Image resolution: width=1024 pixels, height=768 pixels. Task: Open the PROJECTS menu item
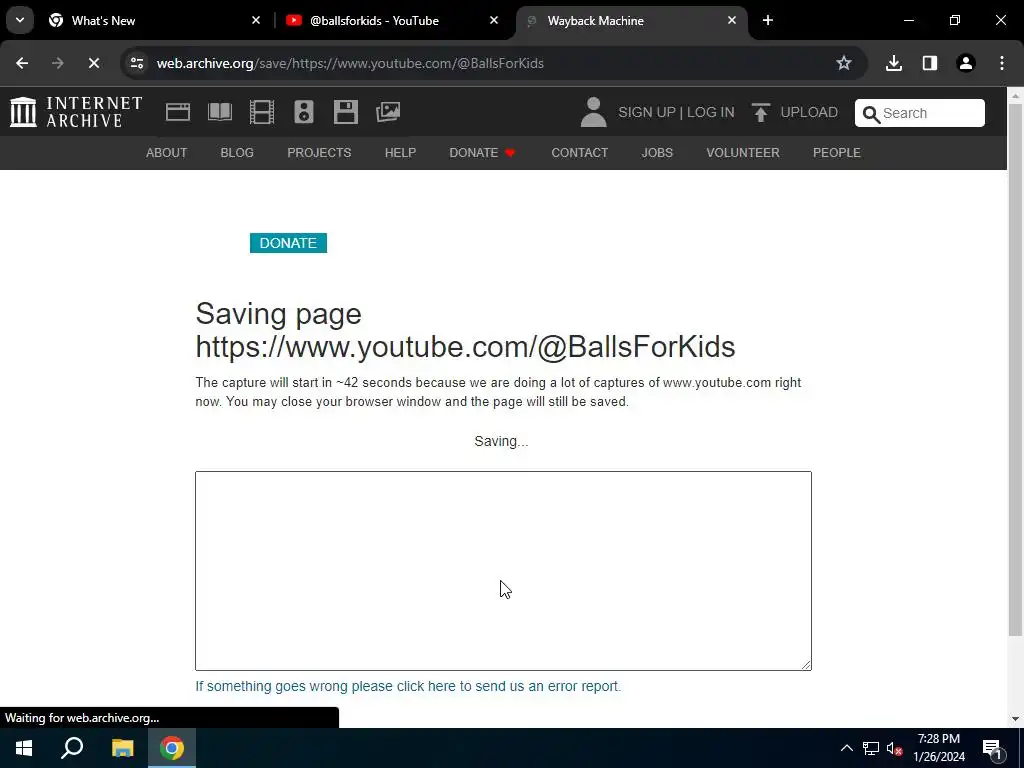coord(319,153)
